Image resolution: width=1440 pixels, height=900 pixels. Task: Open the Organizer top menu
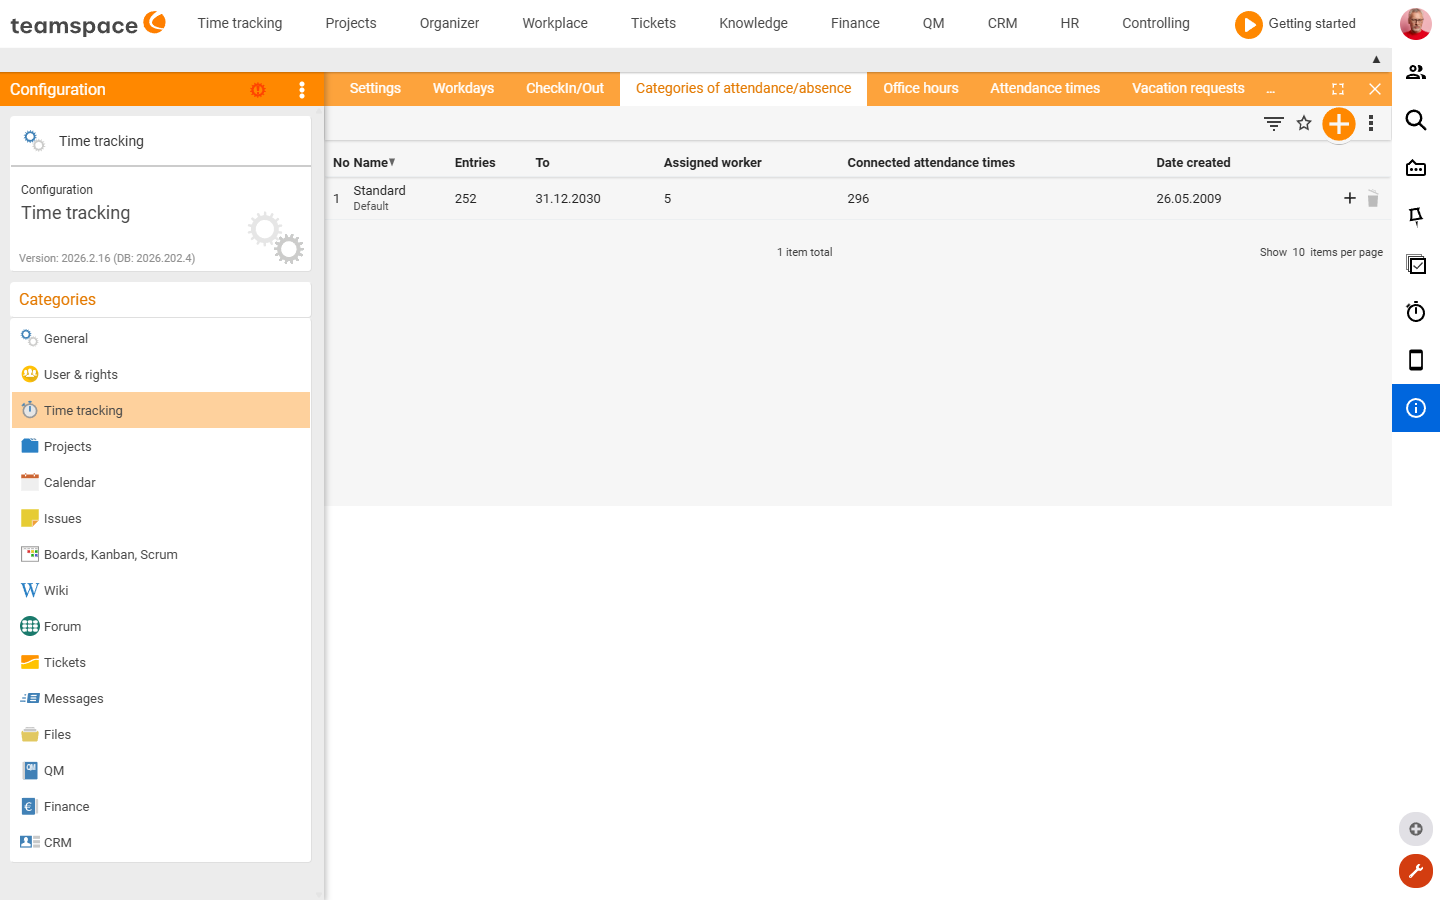[x=449, y=23]
